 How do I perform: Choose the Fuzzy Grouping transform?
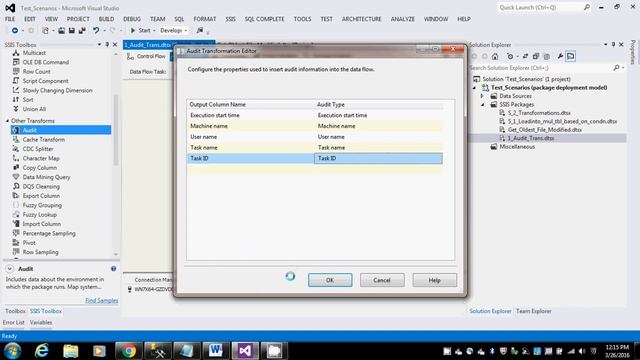(x=42, y=205)
